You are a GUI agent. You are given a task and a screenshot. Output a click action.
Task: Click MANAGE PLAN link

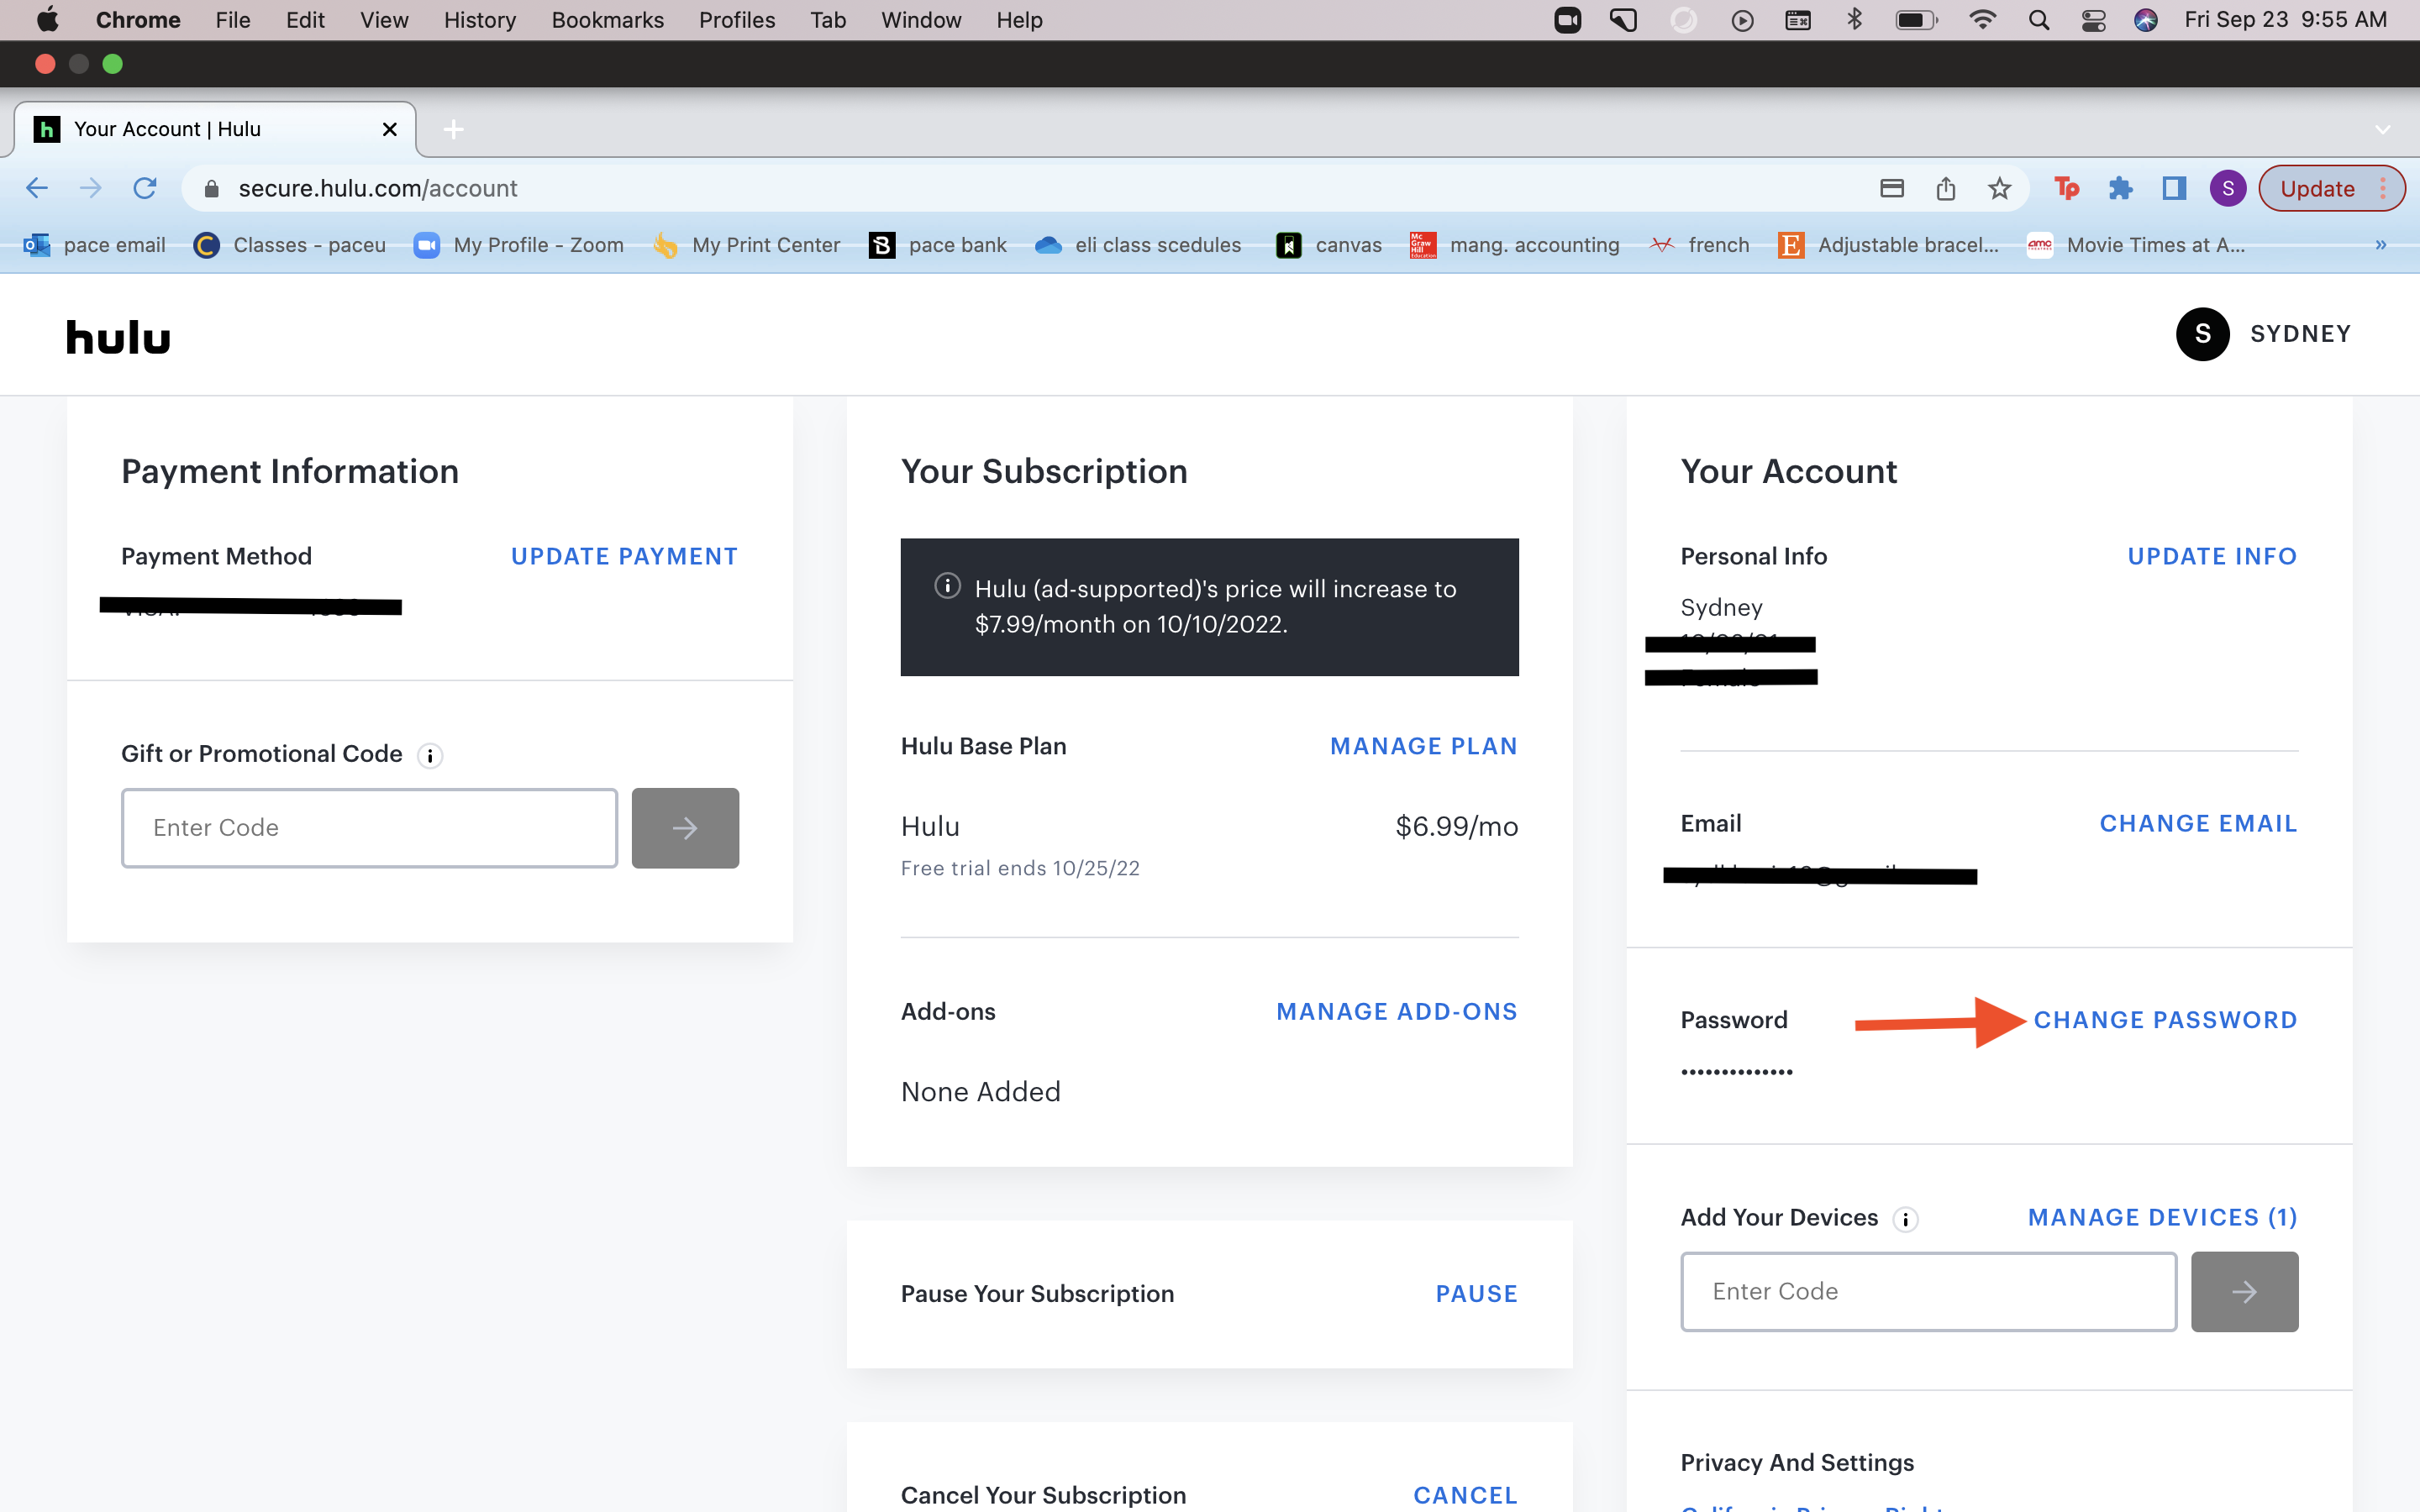coord(1424,747)
